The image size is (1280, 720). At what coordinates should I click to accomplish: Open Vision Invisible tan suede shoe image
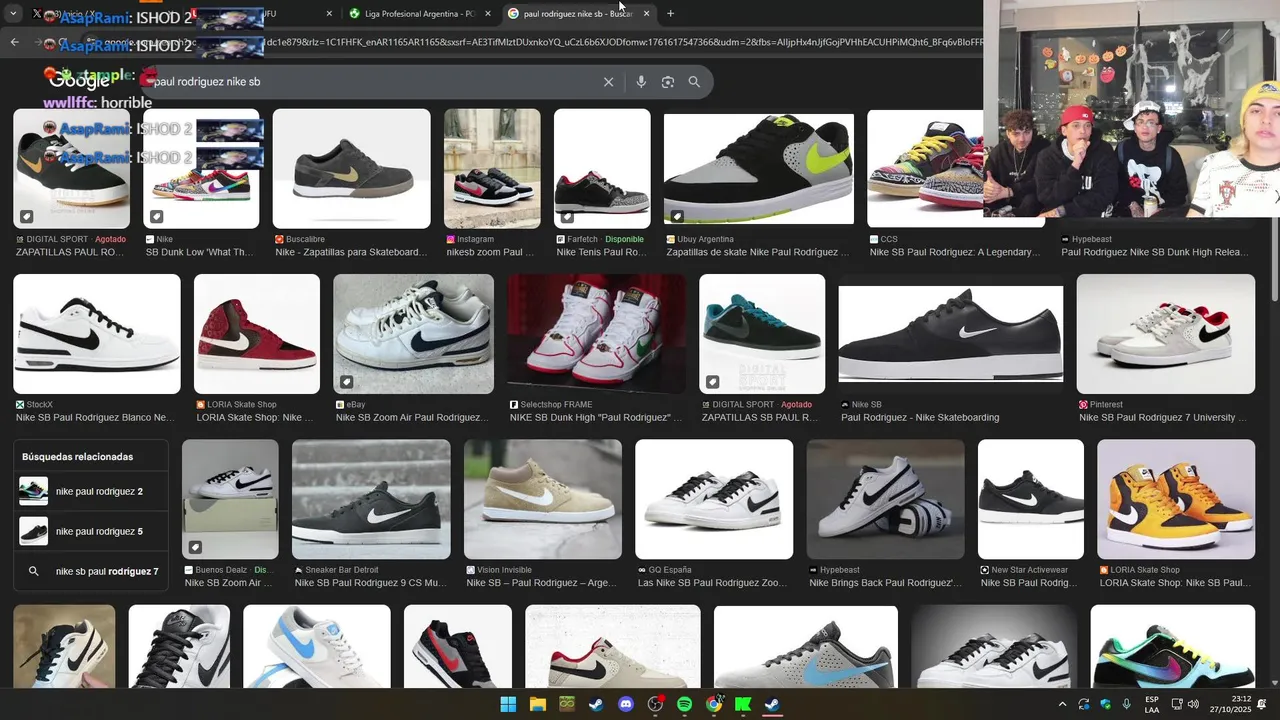coord(543,499)
